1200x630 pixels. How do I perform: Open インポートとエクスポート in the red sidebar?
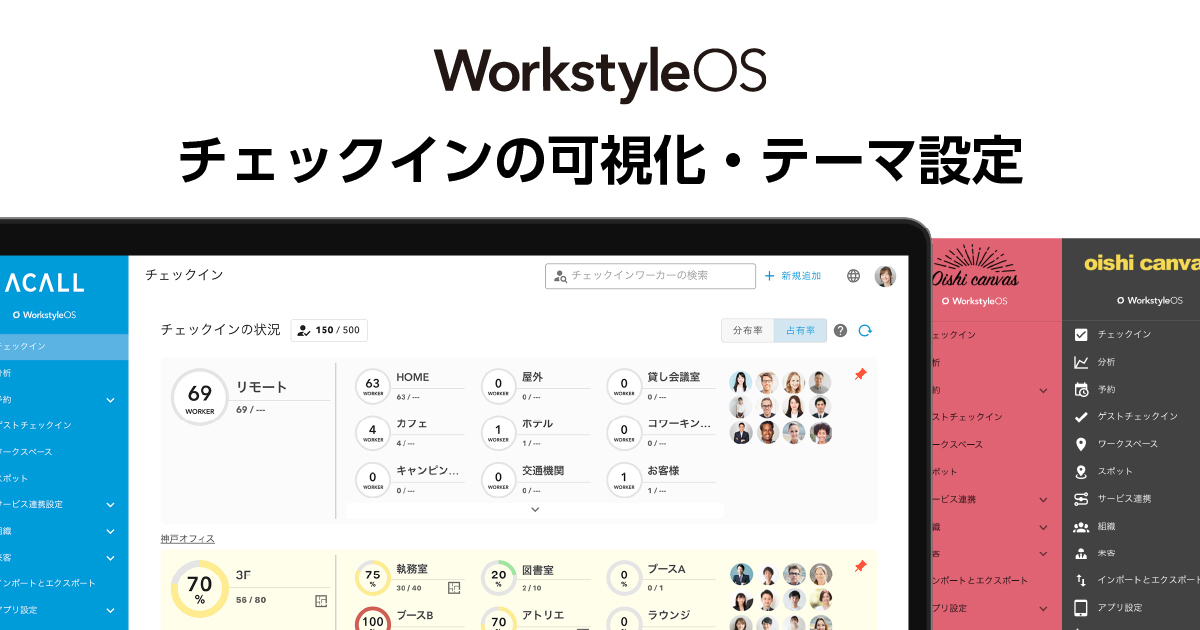pos(980,580)
